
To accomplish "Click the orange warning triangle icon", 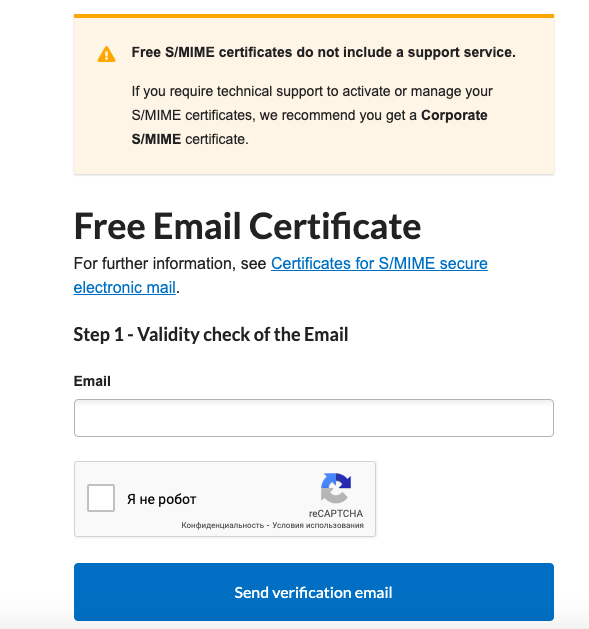I will point(106,55).
